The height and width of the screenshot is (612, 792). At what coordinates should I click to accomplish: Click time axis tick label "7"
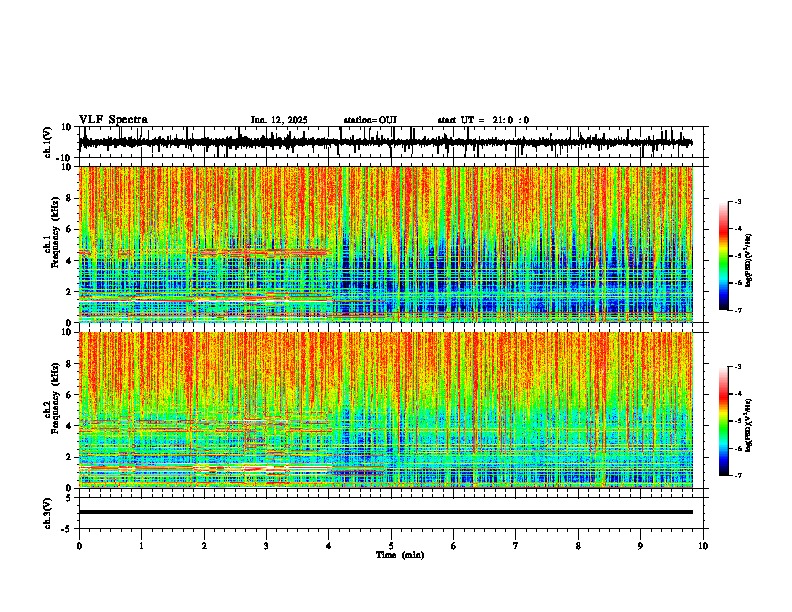tap(516, 546)
